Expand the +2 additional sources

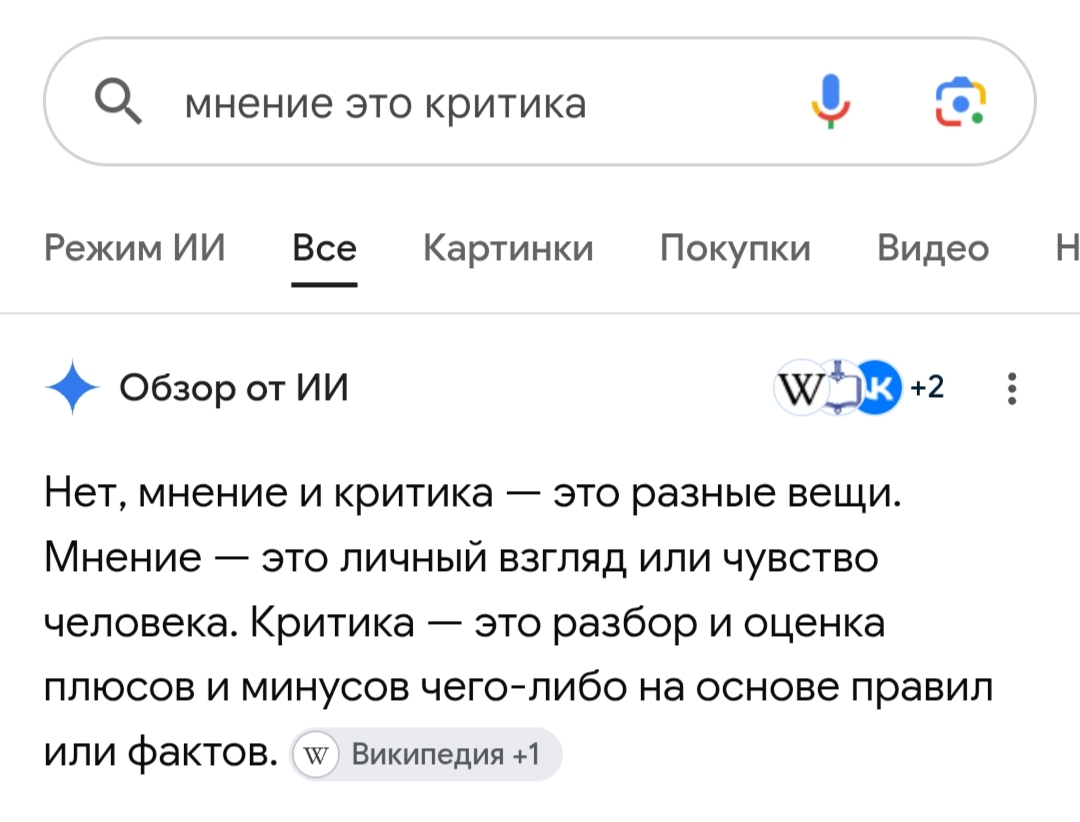click(x=927, y=387)
